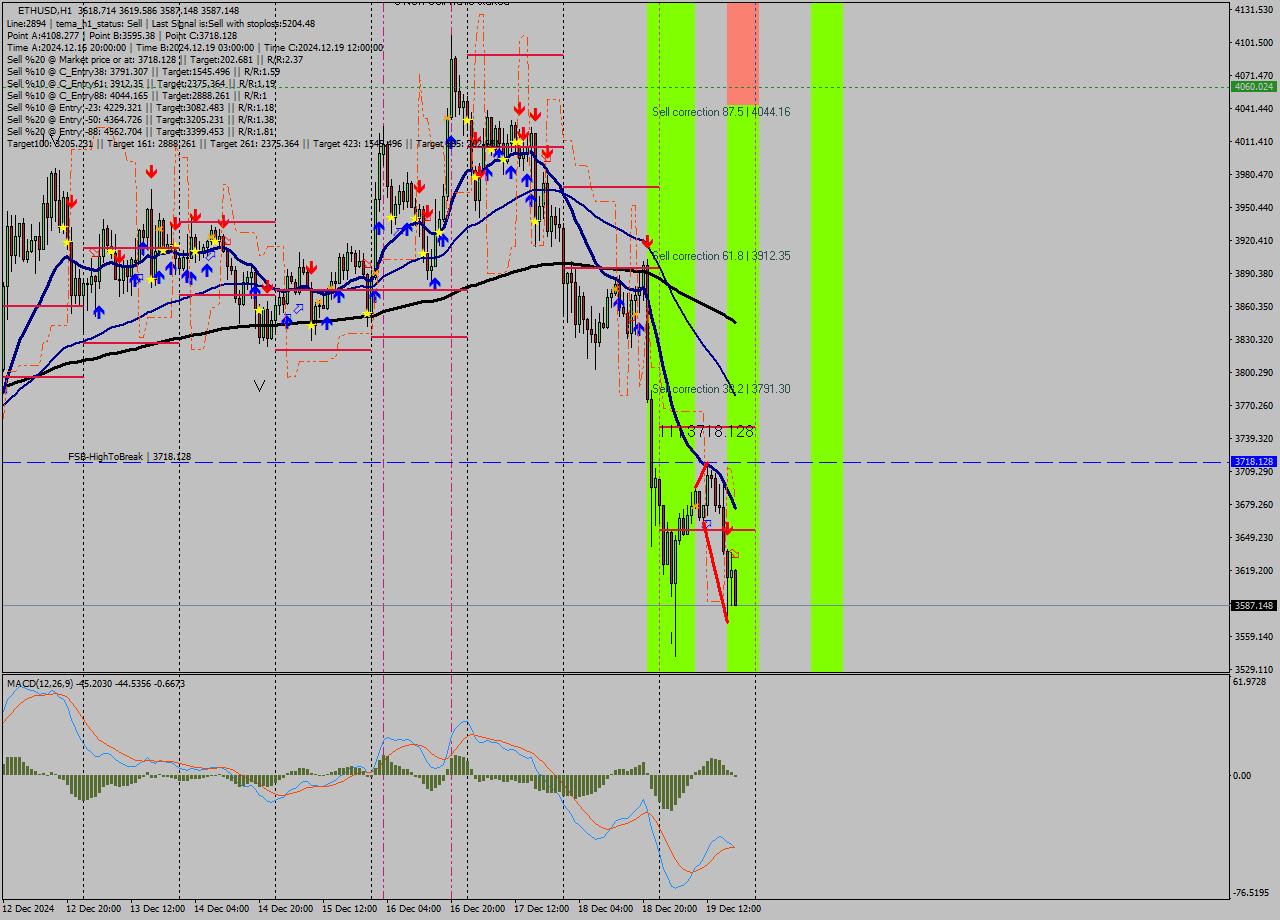Click the red shaded zone near 4060
This screenshot has width=1280, height=920.
coord(742,53)
